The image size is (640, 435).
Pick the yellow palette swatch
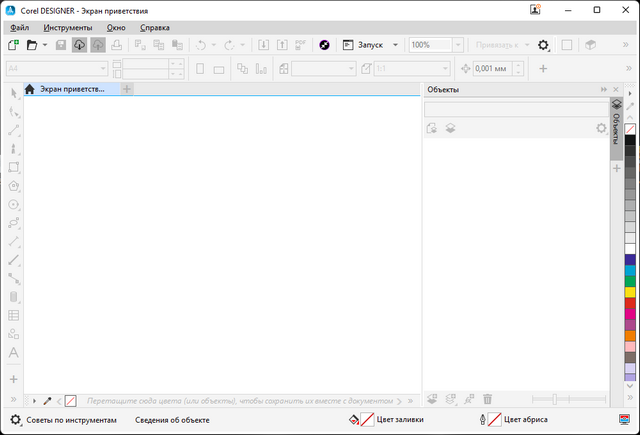tap(630, 292)
